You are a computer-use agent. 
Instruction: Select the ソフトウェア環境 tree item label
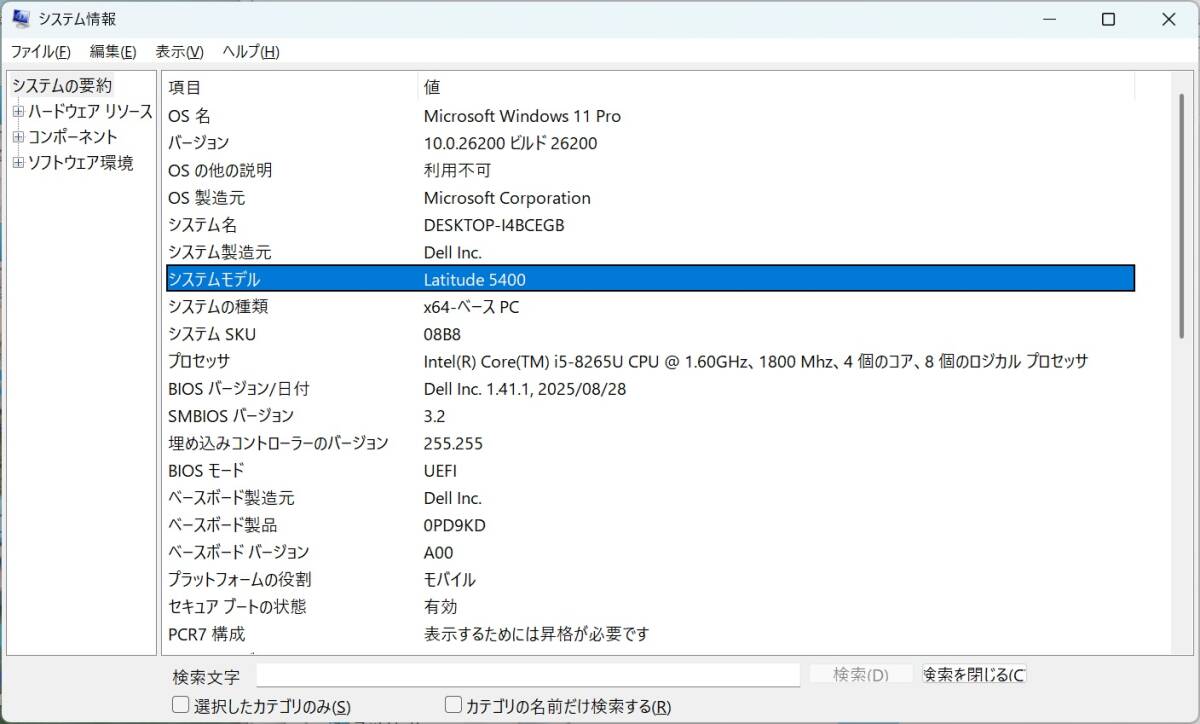(80, 162)
